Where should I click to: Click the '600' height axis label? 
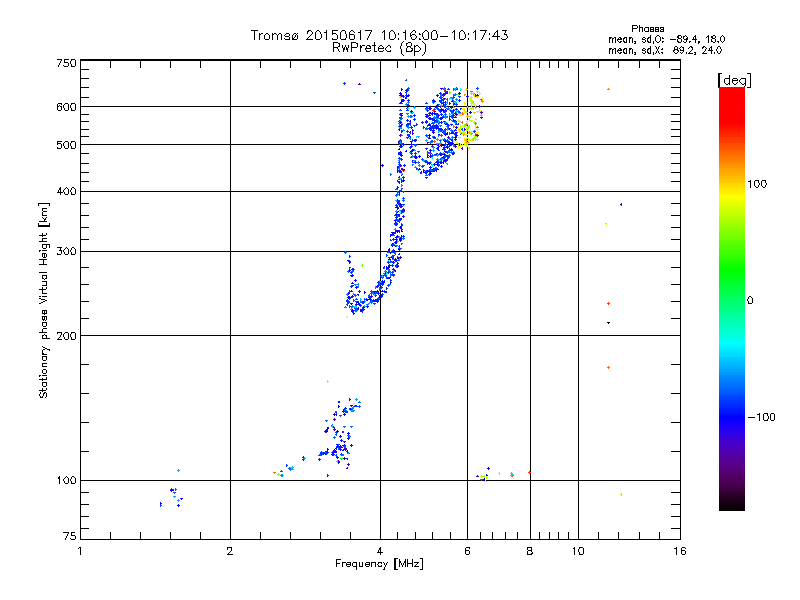pos(66,107)
